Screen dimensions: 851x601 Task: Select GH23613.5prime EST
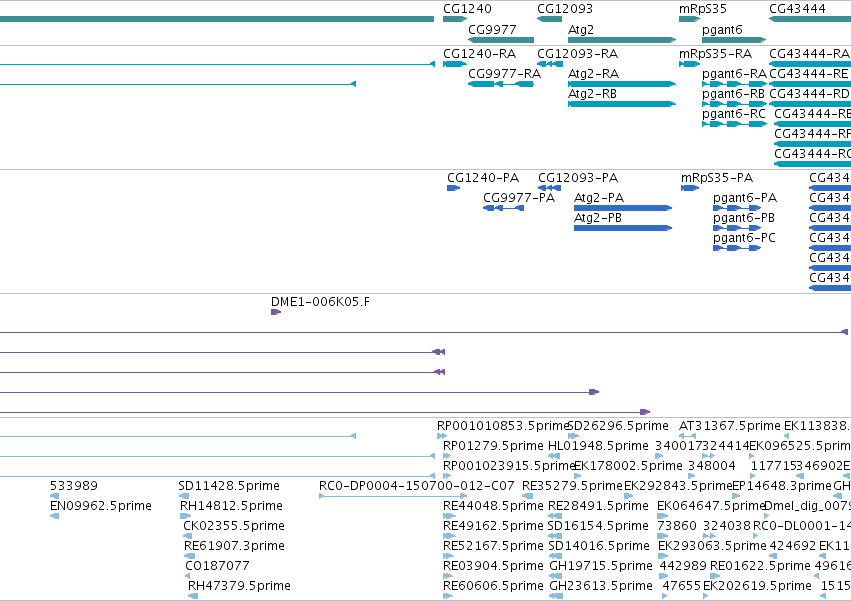click(556, 596)
